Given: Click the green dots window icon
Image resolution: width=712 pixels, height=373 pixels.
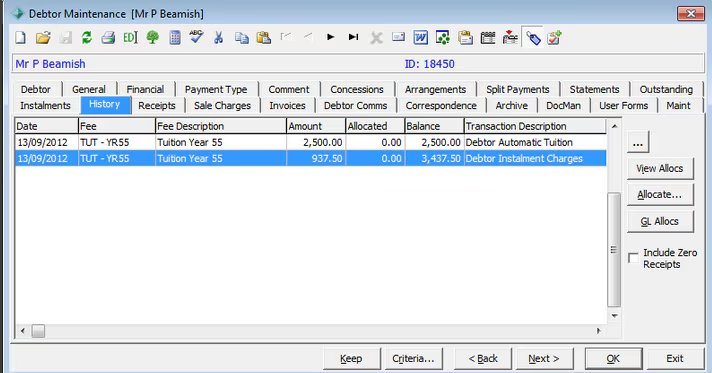Looking at the screenshot, I should click(443, 38).
